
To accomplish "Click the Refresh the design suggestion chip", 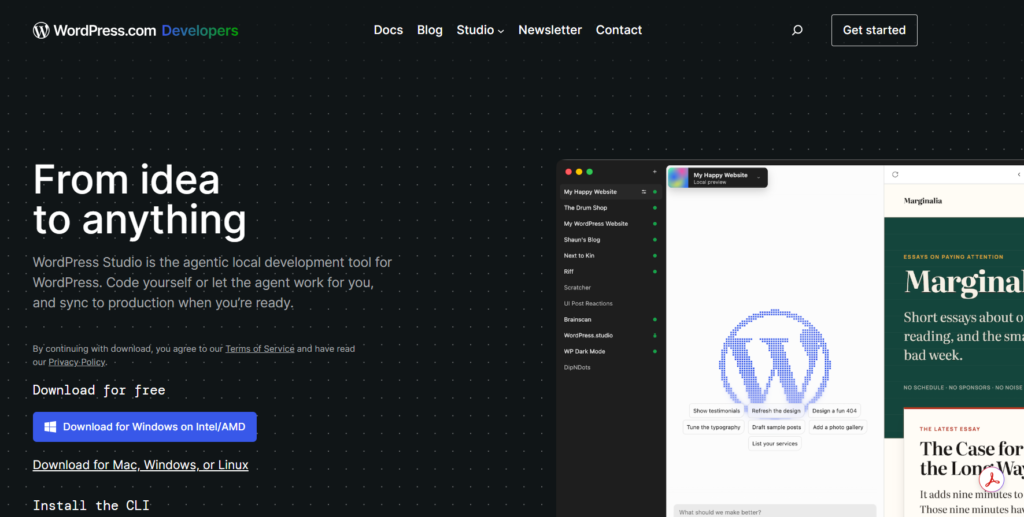I will 776,411.
